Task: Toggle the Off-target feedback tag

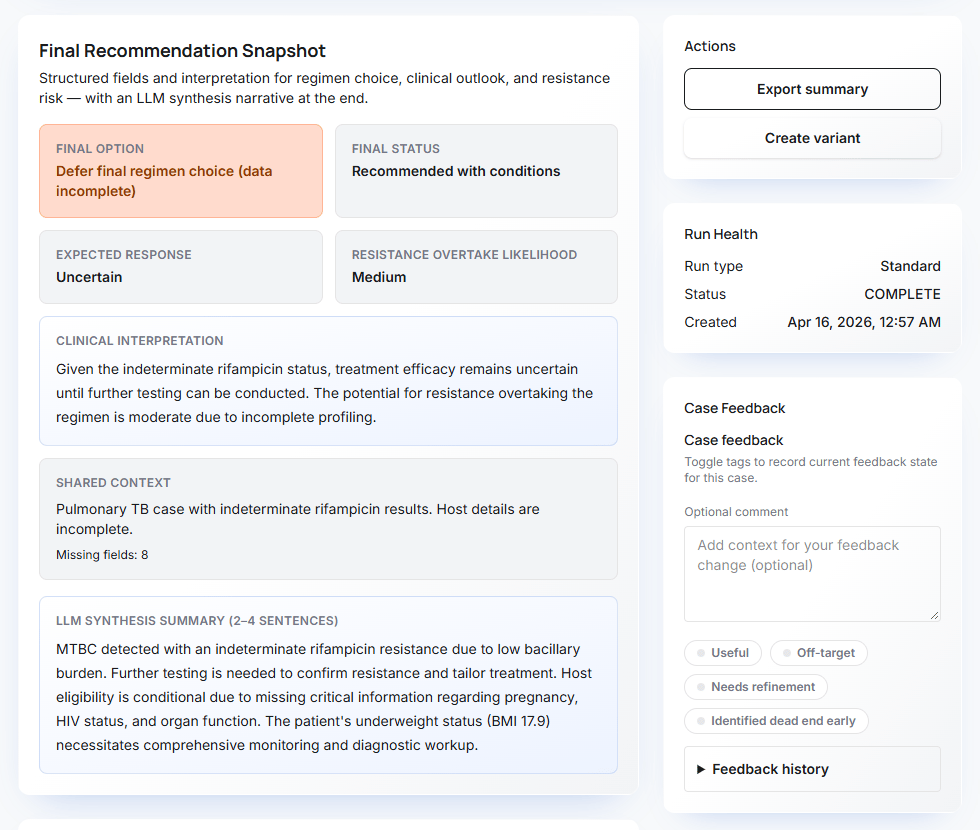Action: pos(819,652)
